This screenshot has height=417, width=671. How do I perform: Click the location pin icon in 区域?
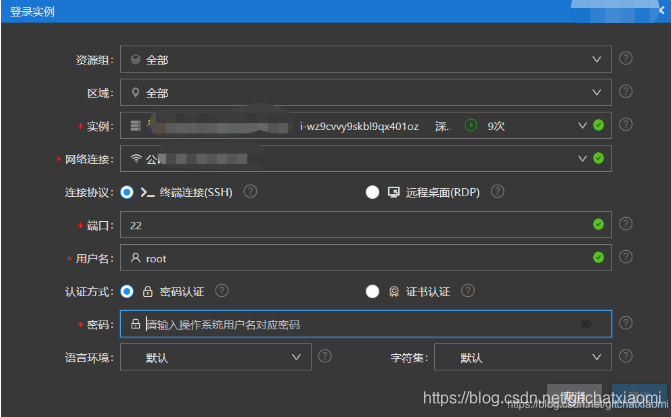pos(136,92)
